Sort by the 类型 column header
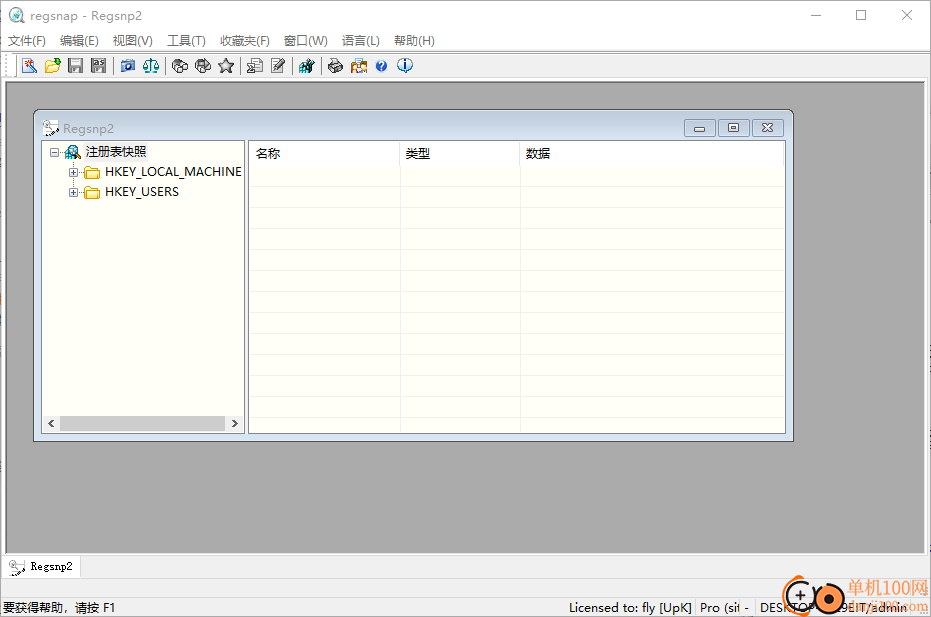The width and height of the screenshot is (931, 617). pyautogui.click(x=460, y=153)
